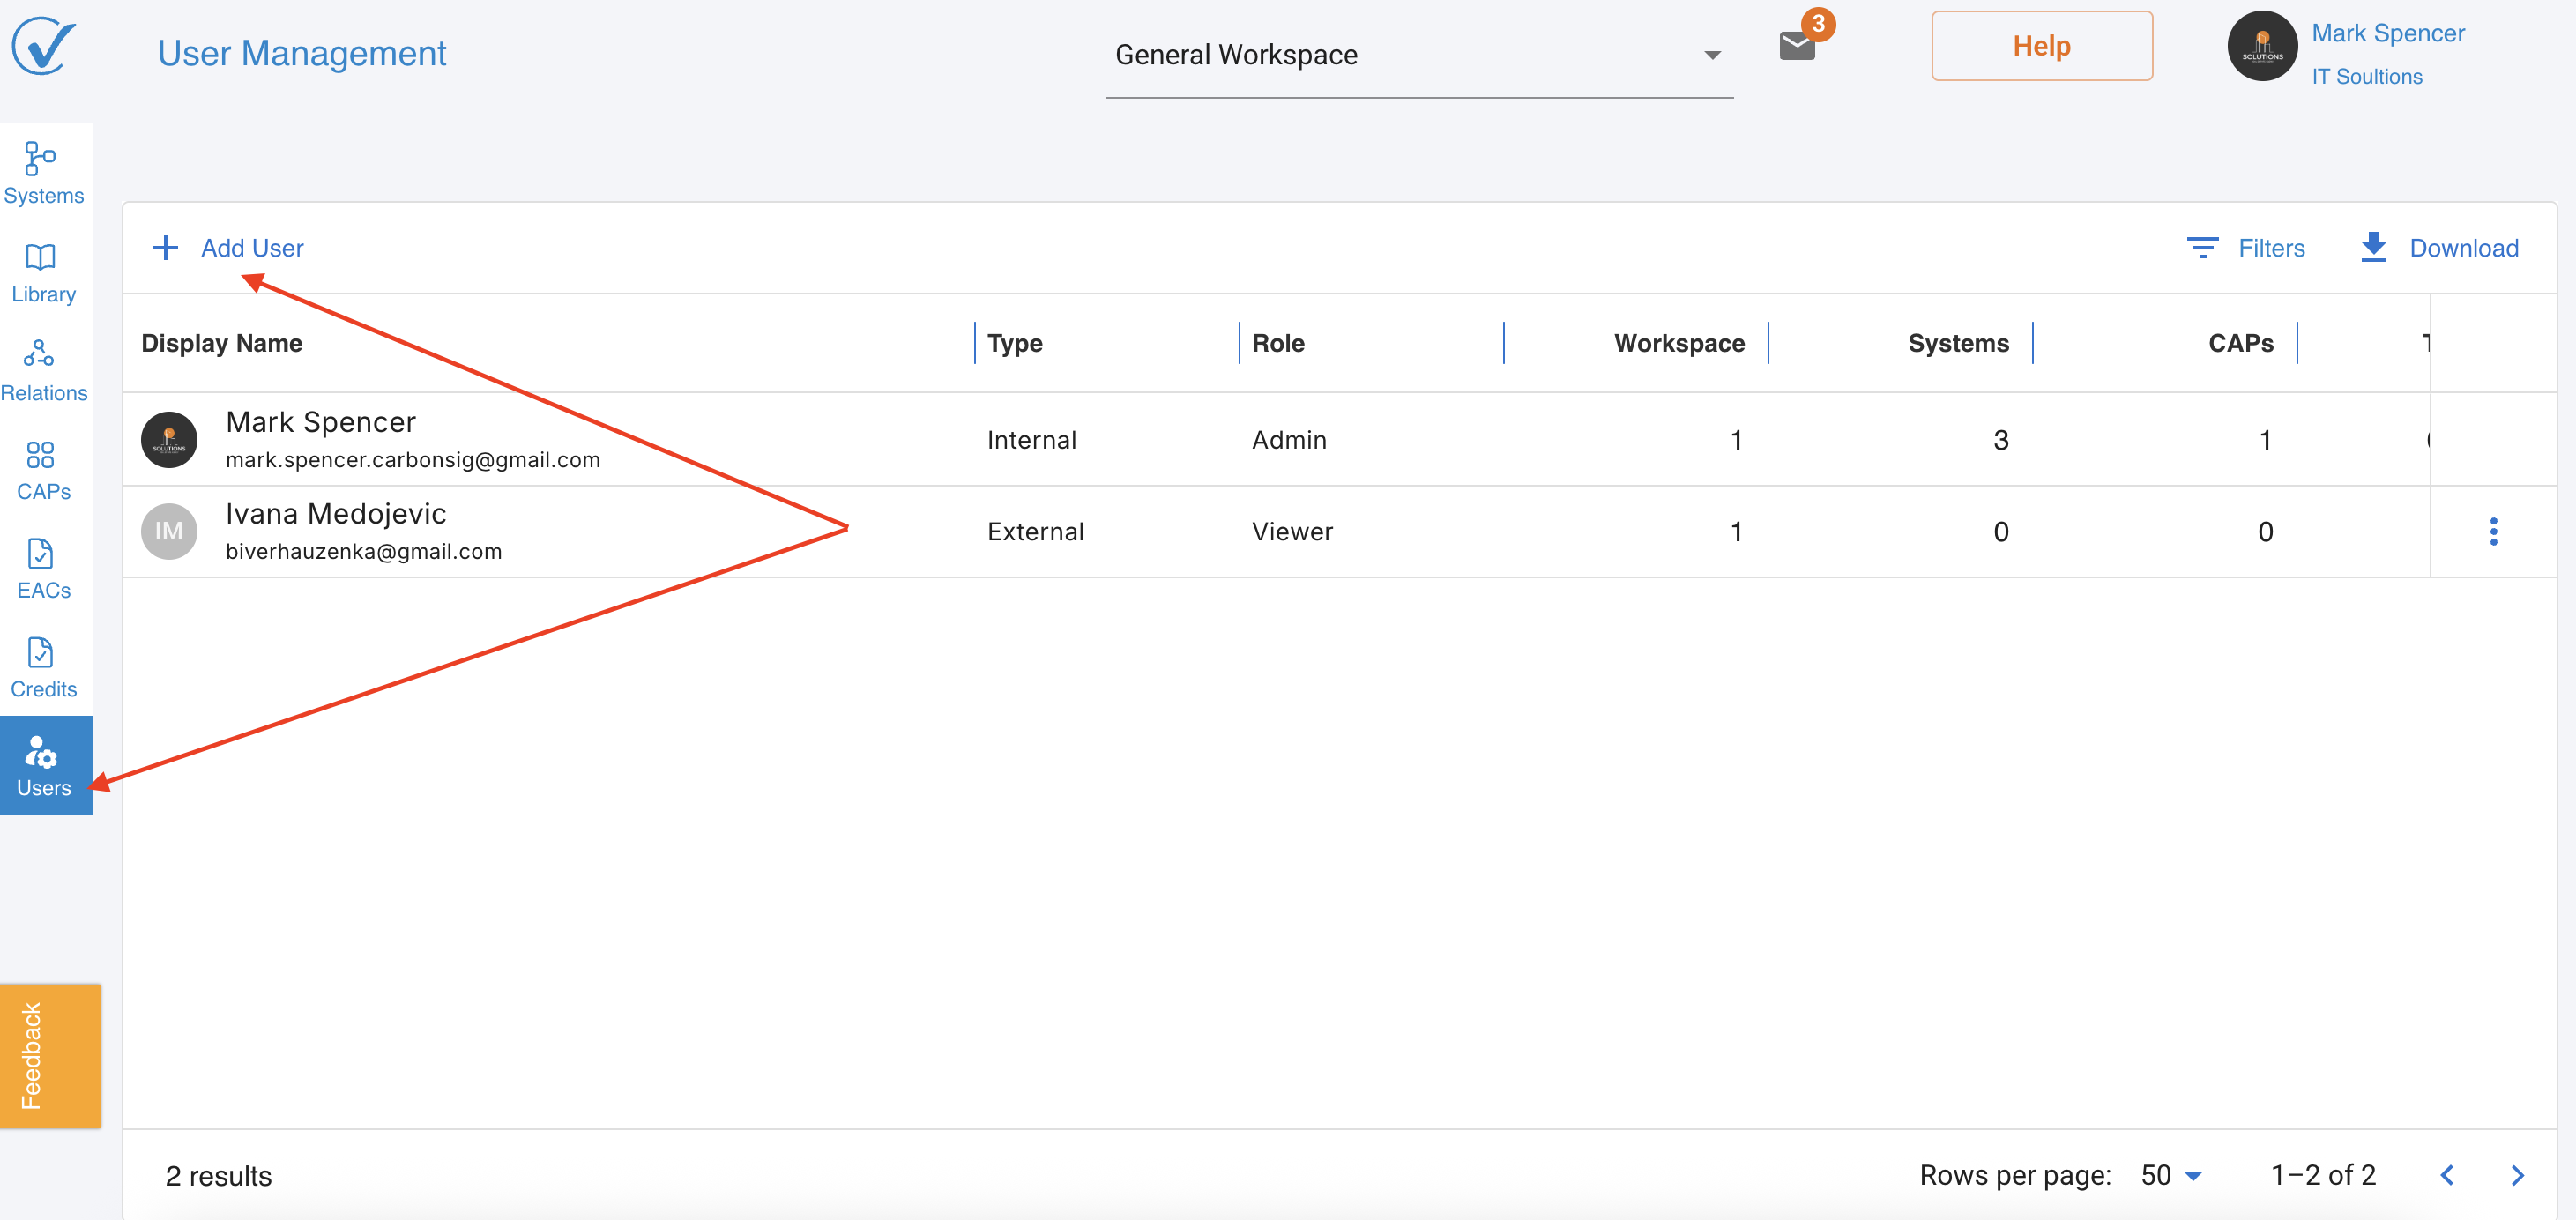Screen dimensions: 2576x1220
Task: Sort by the Display Name column header
Action: [222, 343]
